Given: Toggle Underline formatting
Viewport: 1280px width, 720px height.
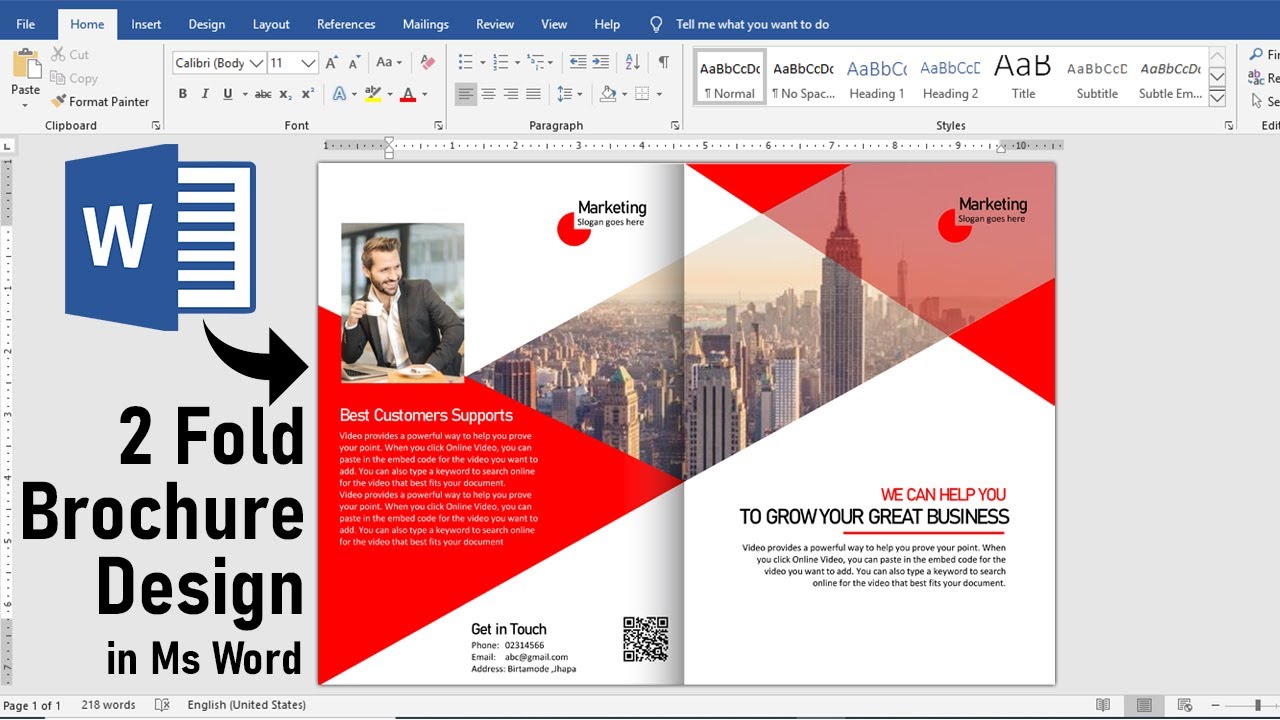Looking at the screenshot, I should pyautogui.click(x=228, y=94).
